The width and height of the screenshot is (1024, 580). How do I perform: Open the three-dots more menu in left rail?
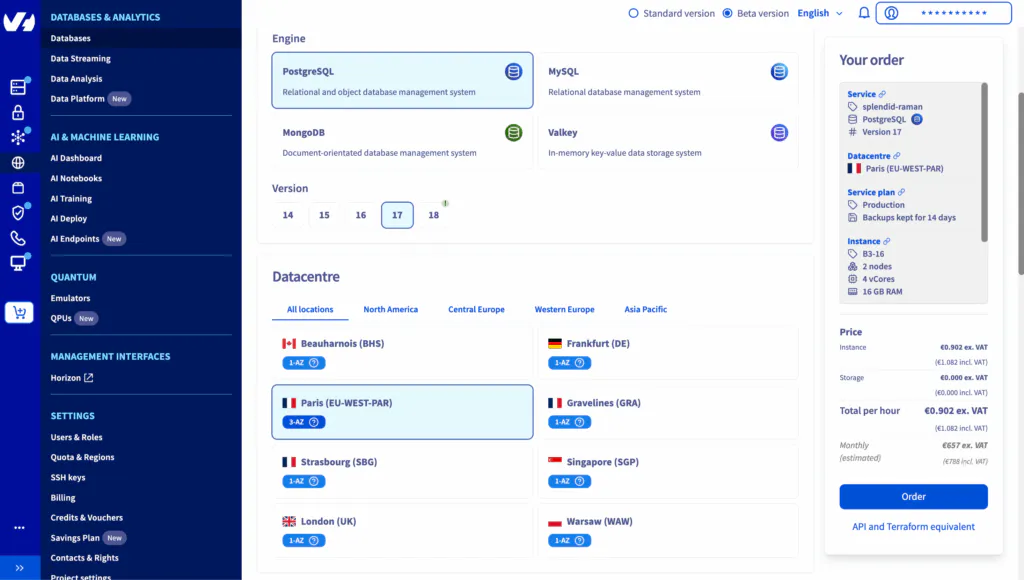tap(19, 528)
